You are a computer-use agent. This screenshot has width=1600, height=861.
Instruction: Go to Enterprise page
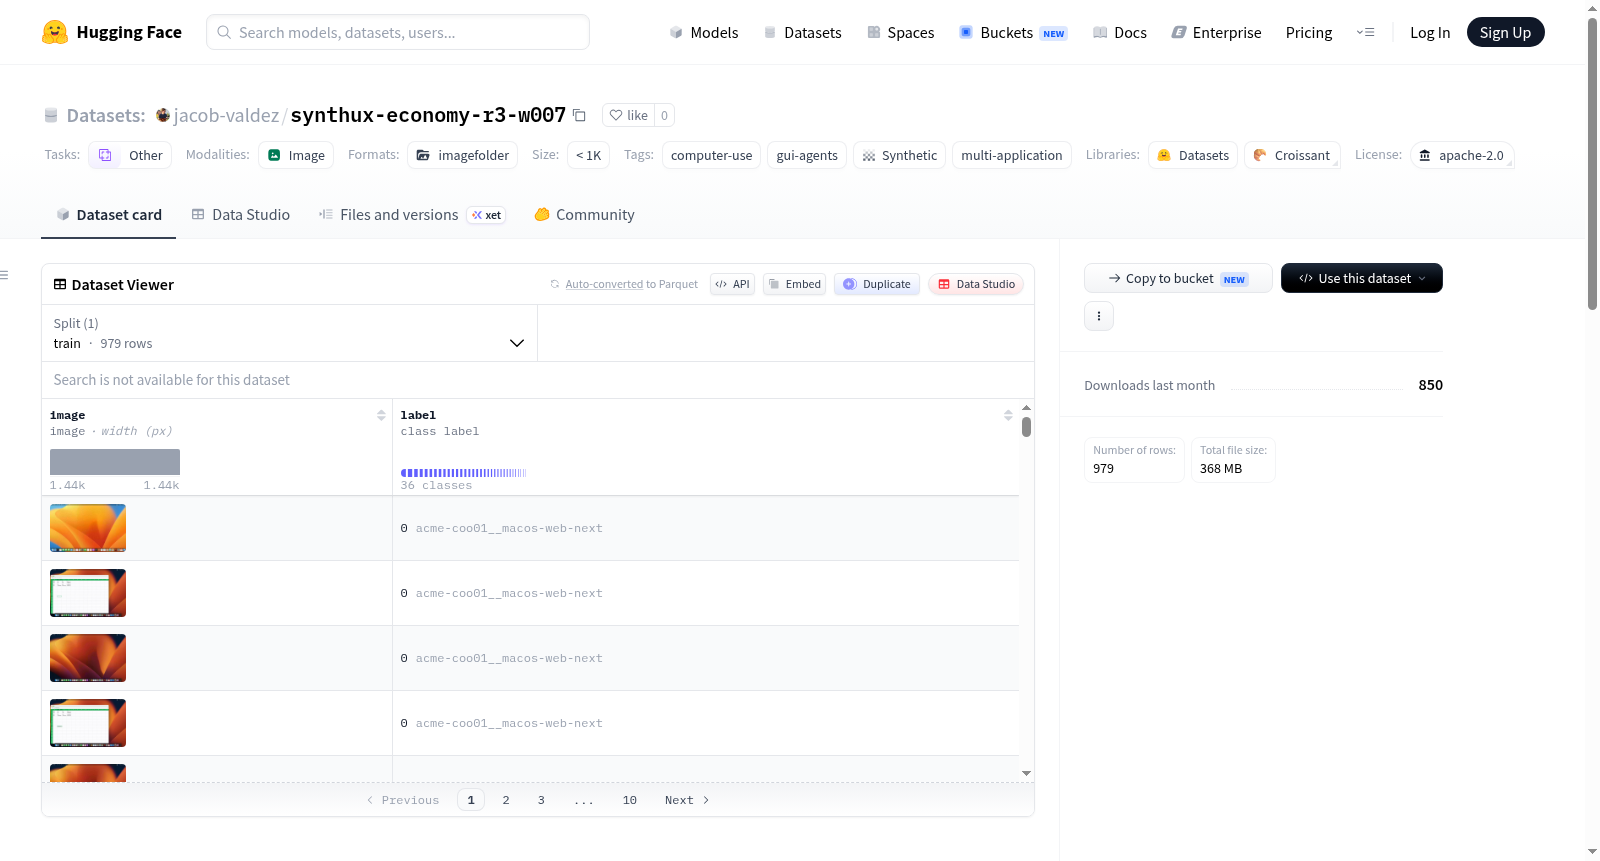coord(1216,32)
